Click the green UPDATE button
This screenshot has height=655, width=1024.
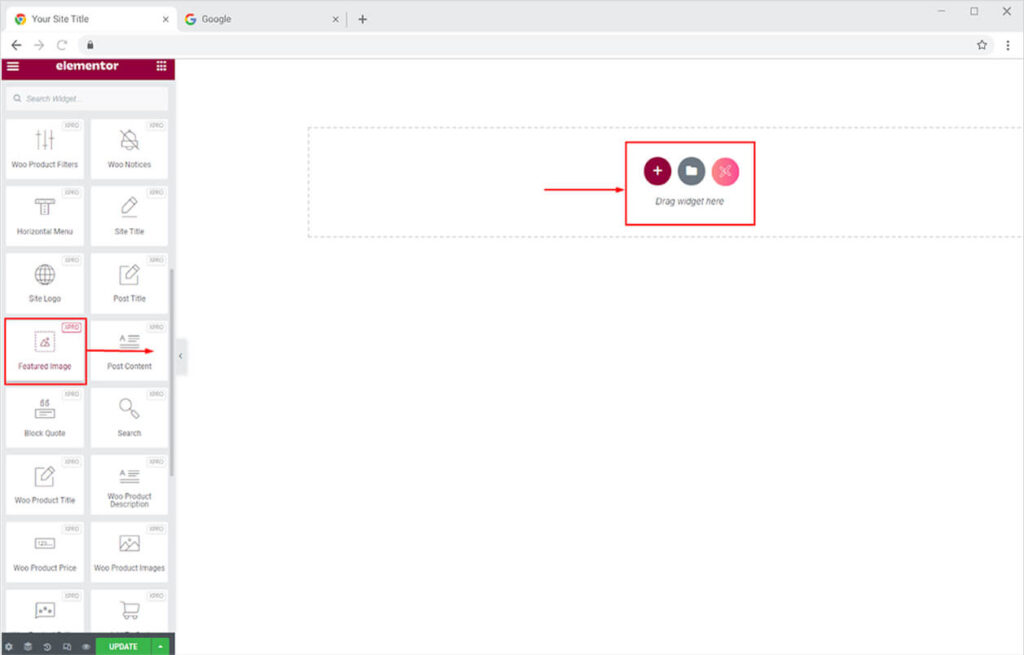[123, 646]
